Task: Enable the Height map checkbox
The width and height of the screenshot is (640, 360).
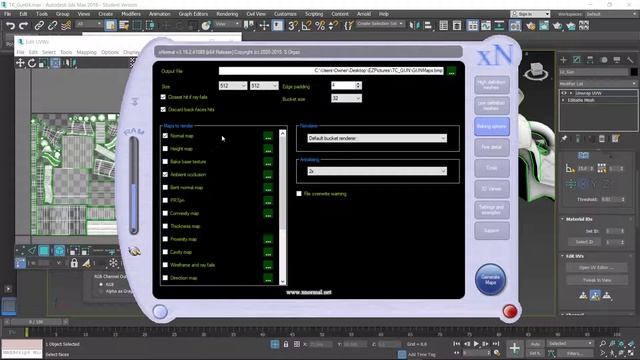Action: tap(165, 149)
